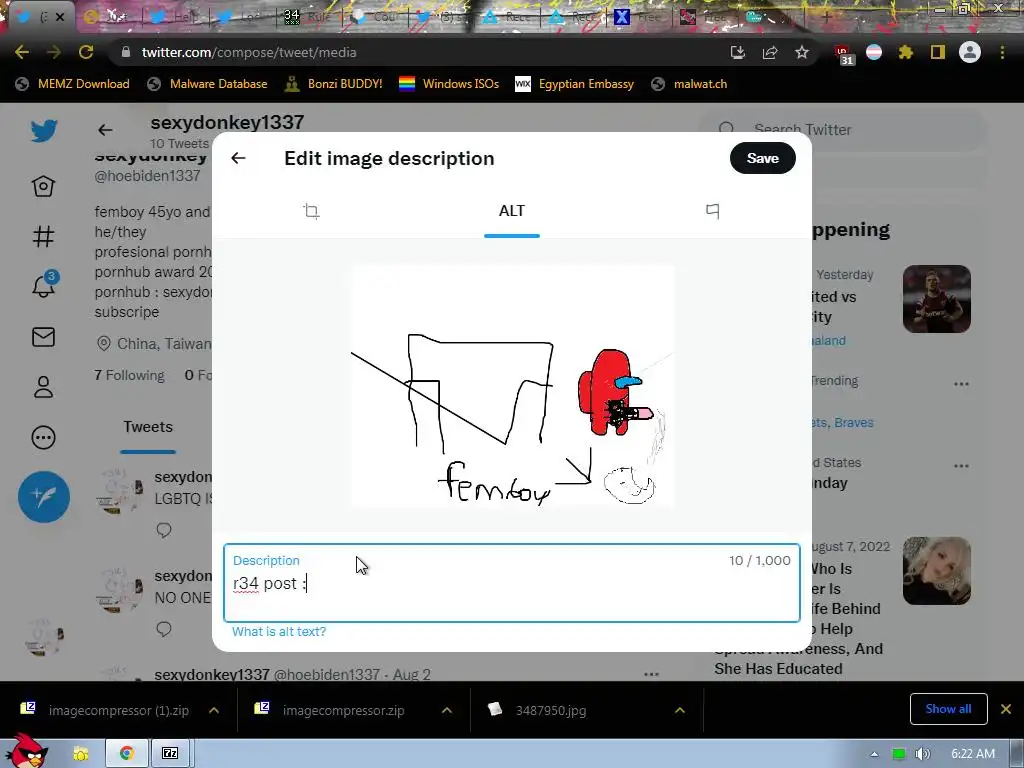Open the striped flag extension icon
Screen dimensions: 1024x768
(874, 52)
